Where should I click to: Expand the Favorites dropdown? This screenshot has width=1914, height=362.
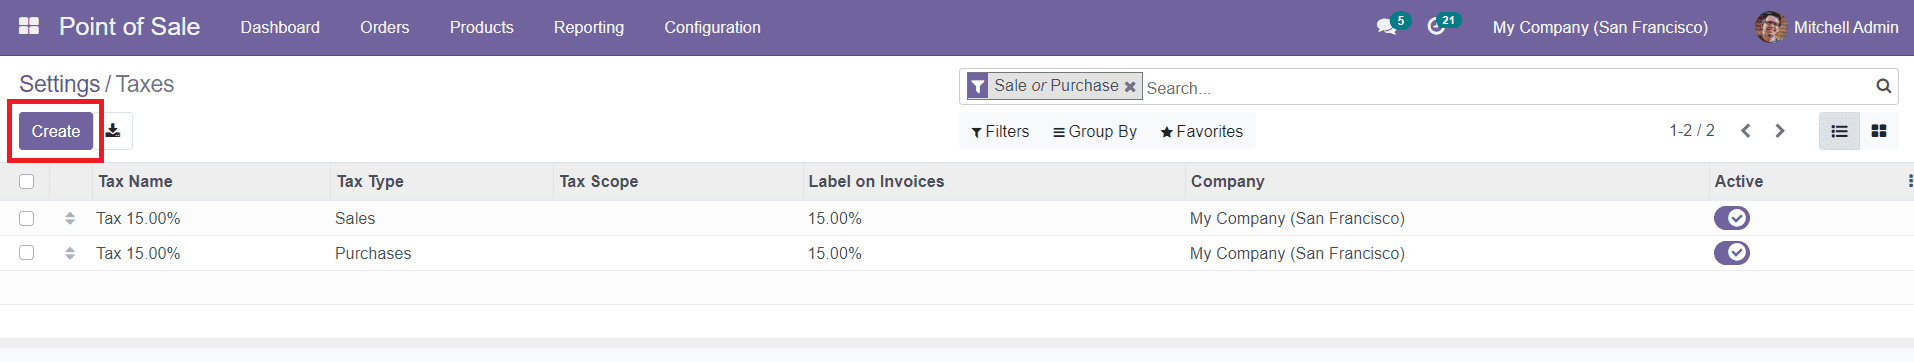[x=1202, y=131]
